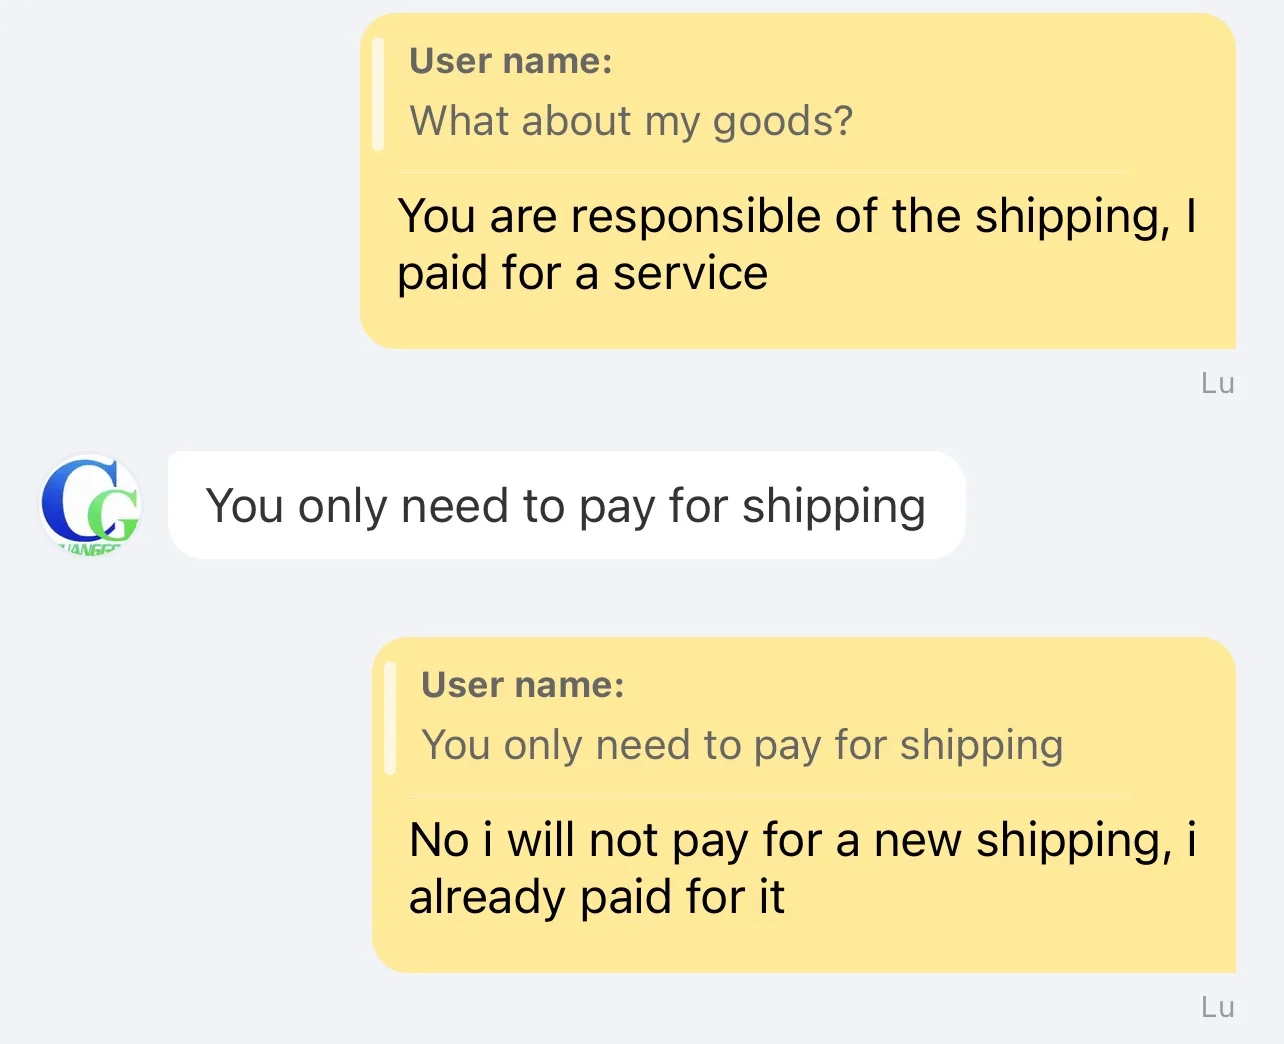Viewport: 1284px width, 1044px height.
Task: Tap the "Lu" read status under the last message
Action: click(1217, 1007)
